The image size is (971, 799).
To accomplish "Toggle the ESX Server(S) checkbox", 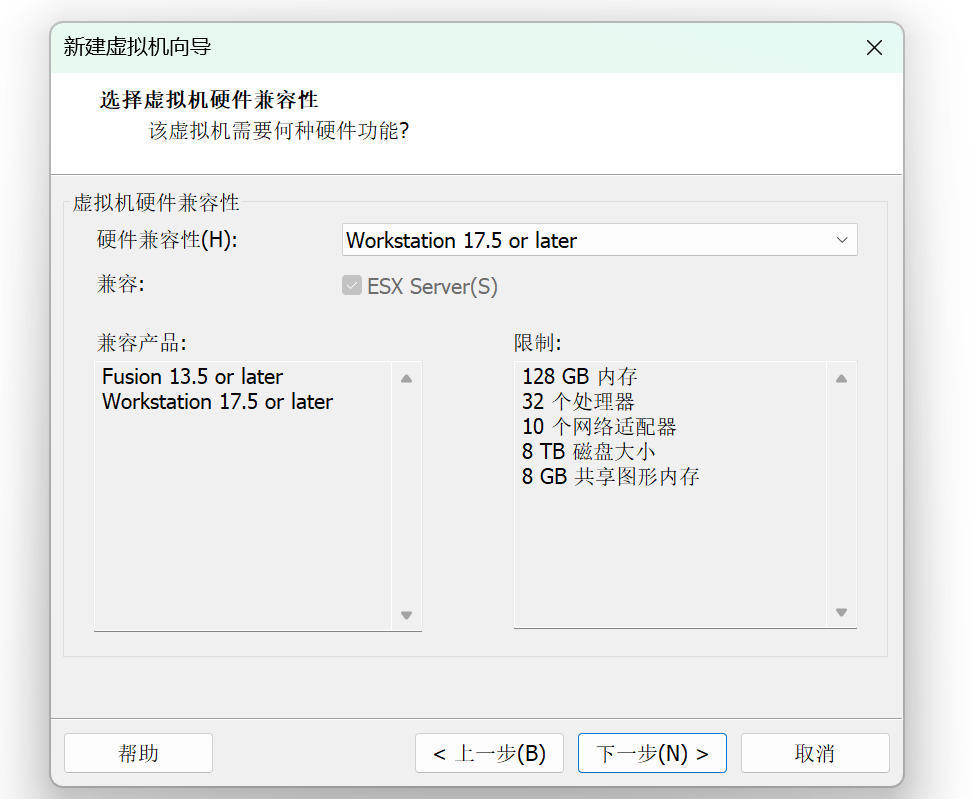I will click(352, 286).
